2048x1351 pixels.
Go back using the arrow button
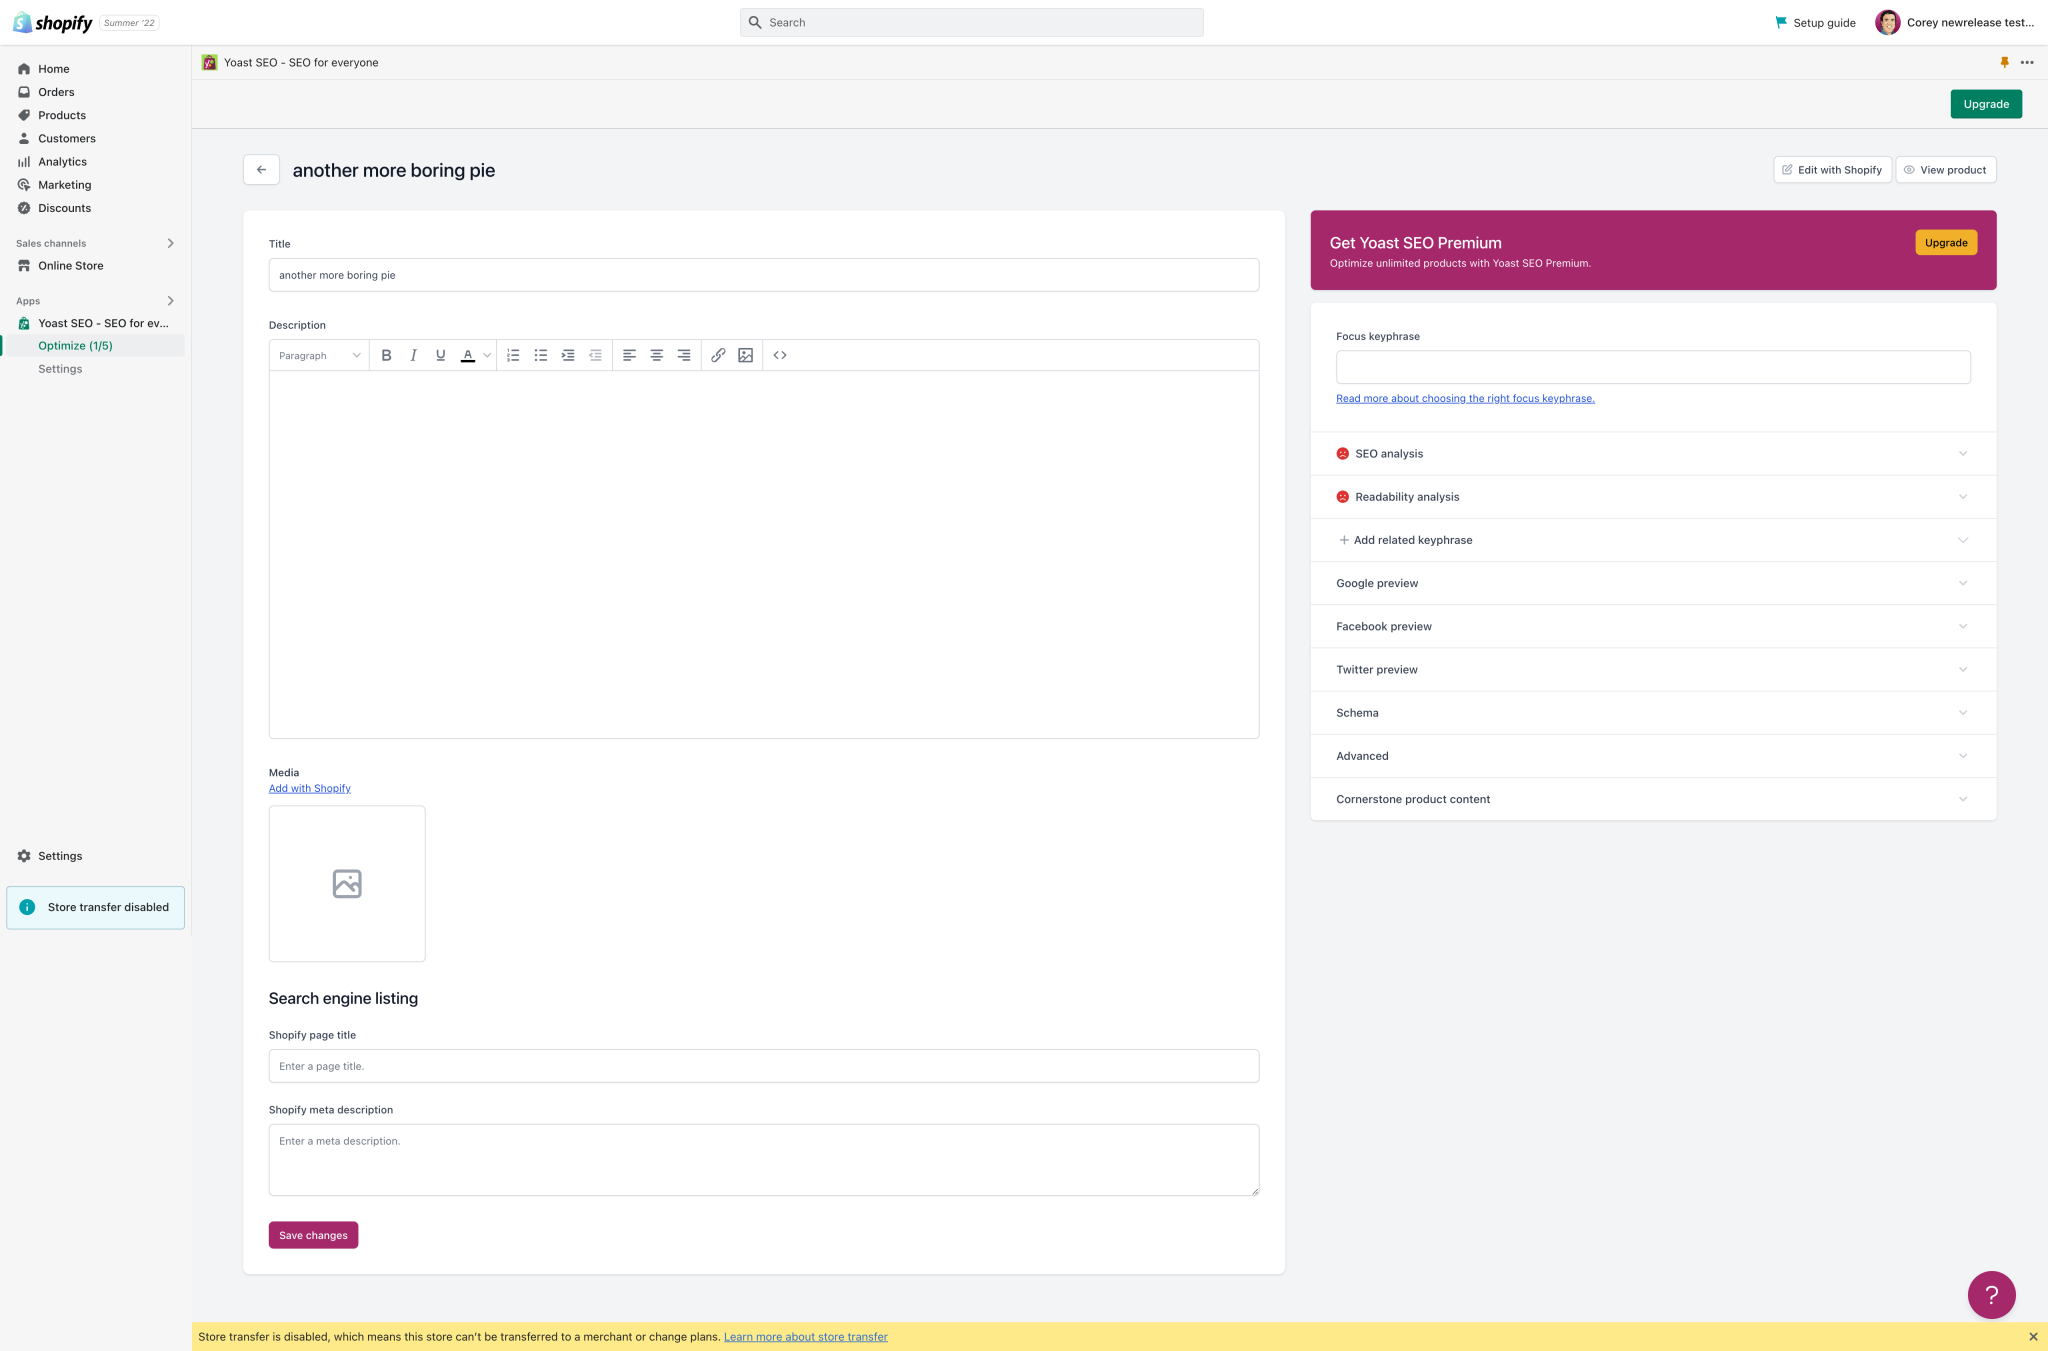(x=261, y=170)
